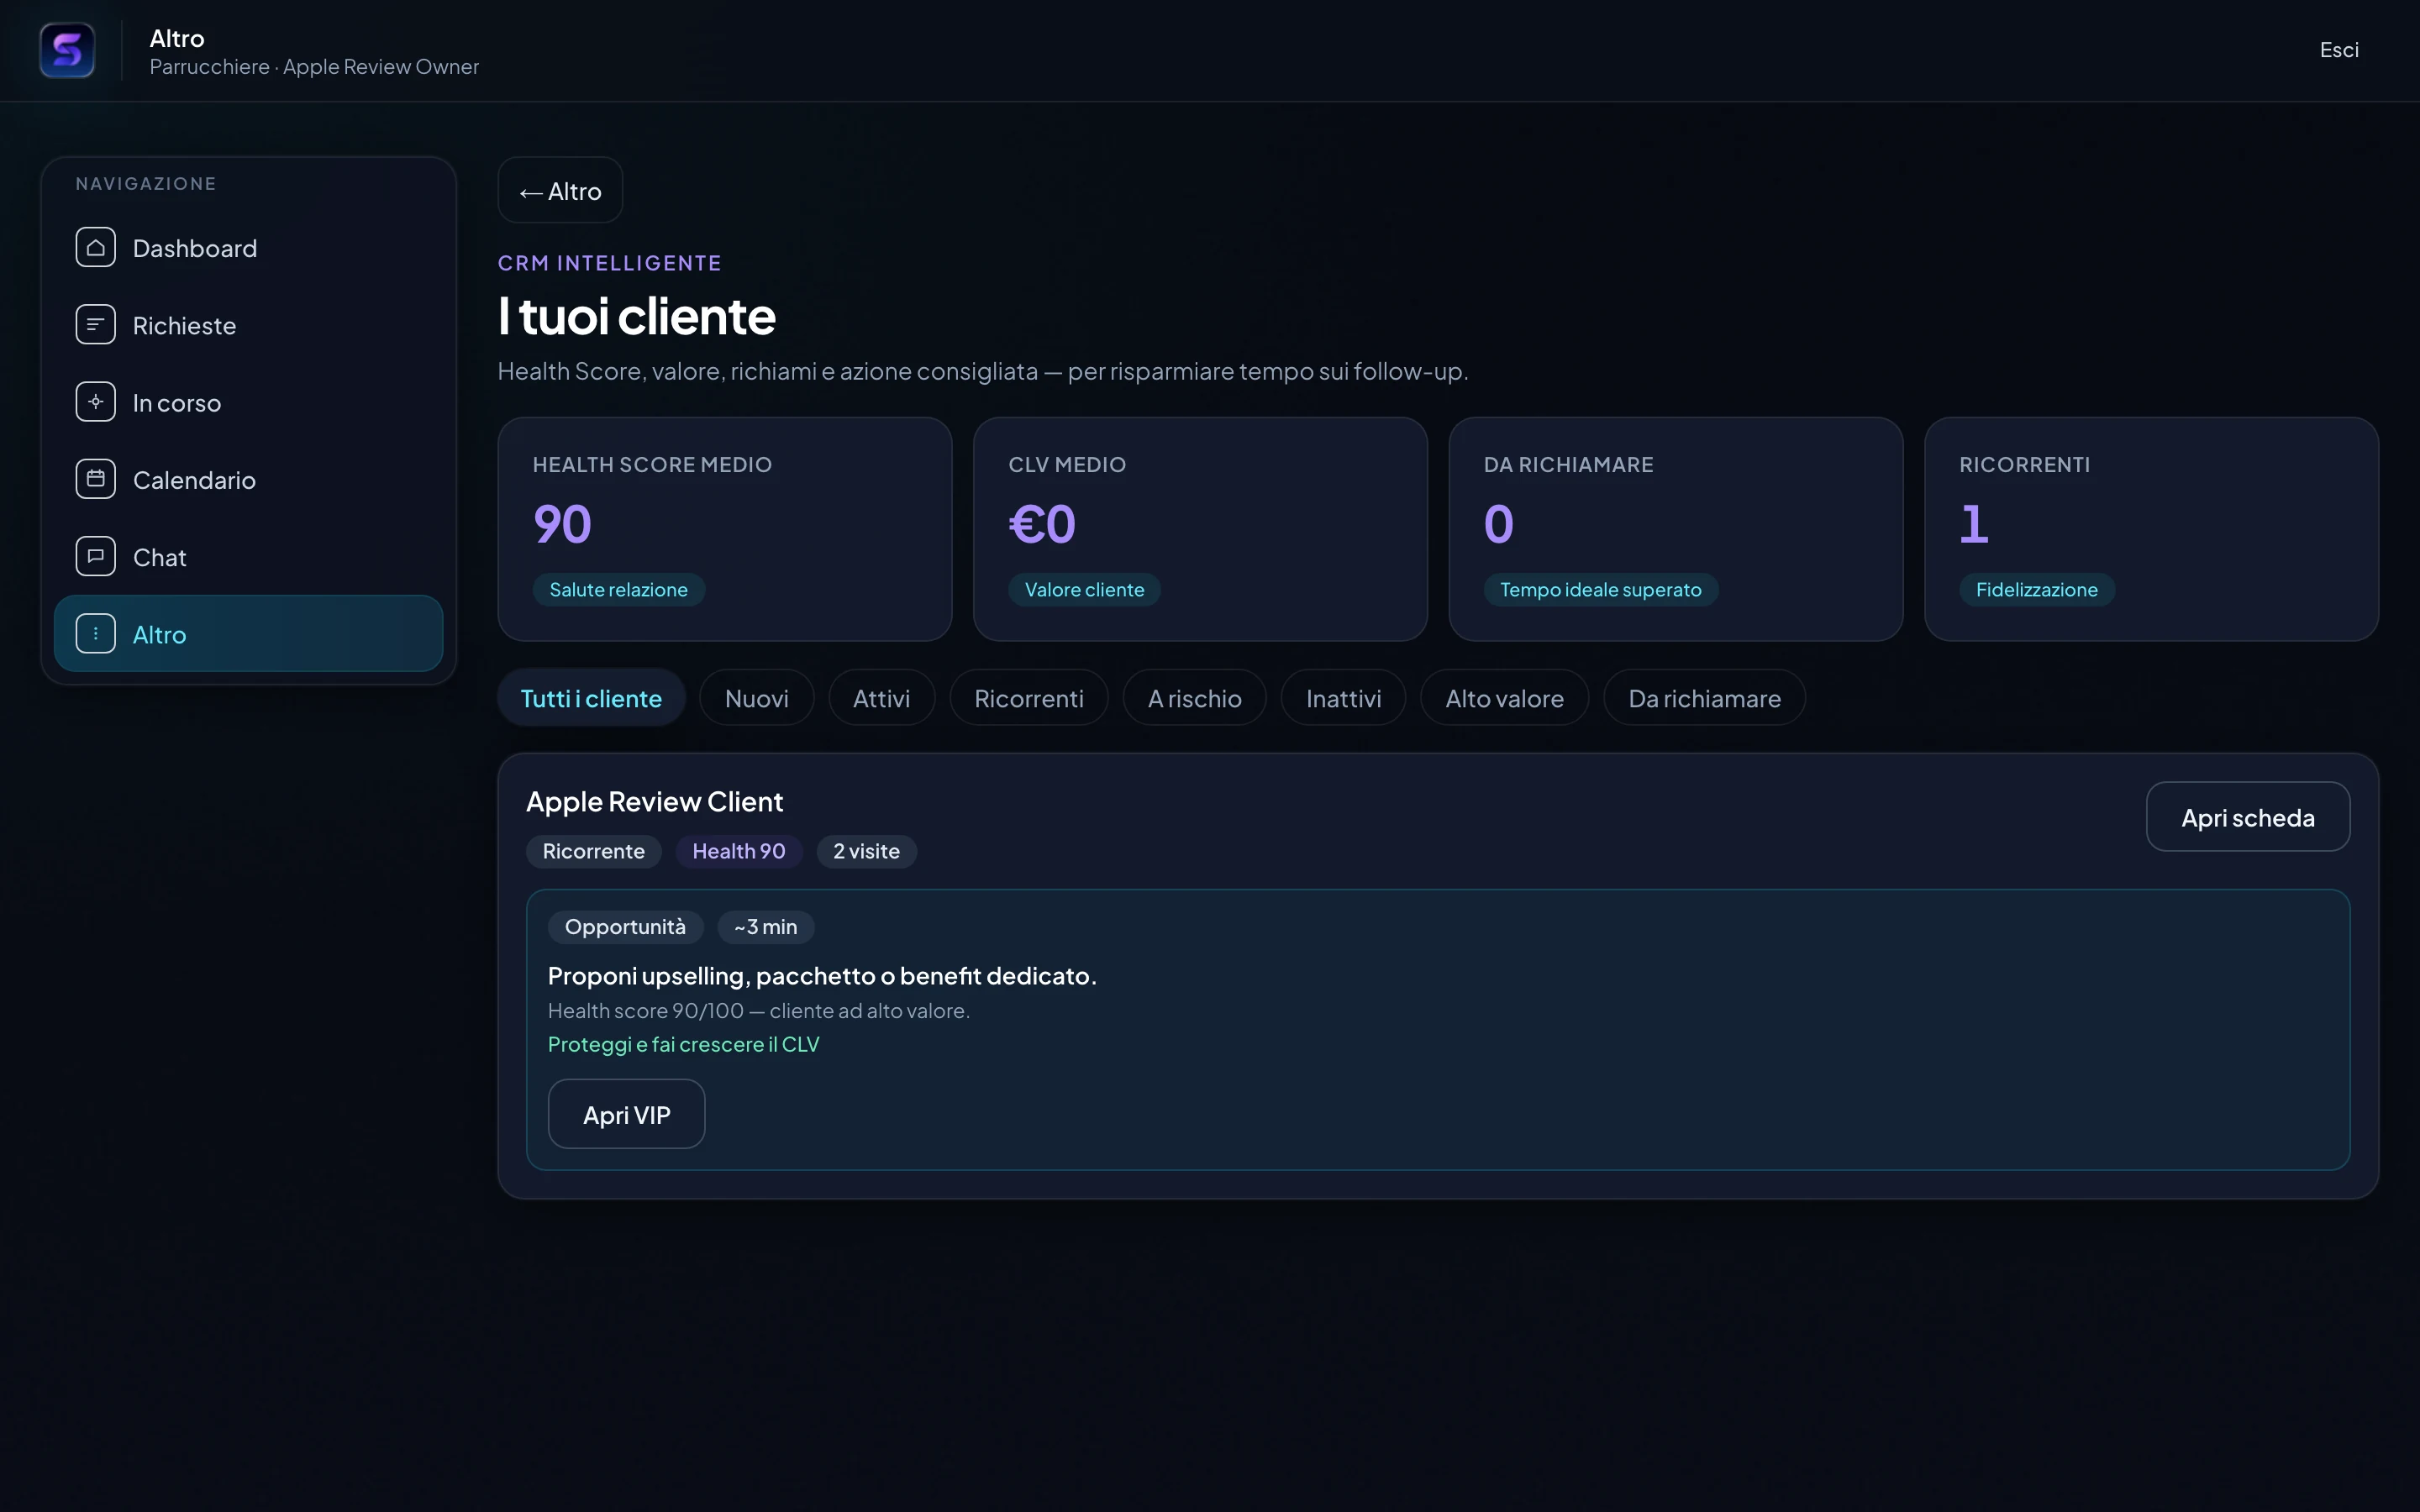Show Inattivi customers
Screen dimensions: 2420x1512
[x=1343, y=698]
